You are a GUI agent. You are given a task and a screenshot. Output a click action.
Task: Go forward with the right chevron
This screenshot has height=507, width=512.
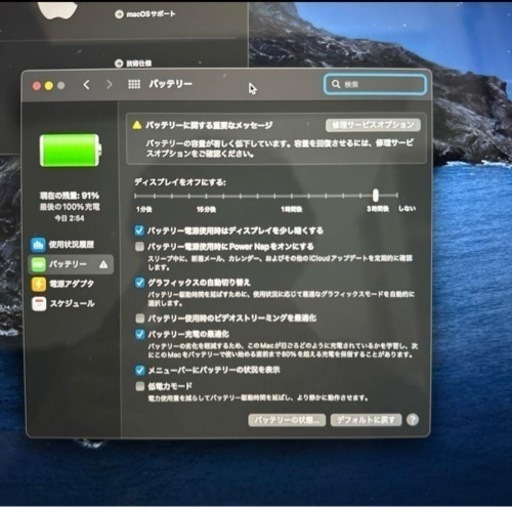click(109, 85)
